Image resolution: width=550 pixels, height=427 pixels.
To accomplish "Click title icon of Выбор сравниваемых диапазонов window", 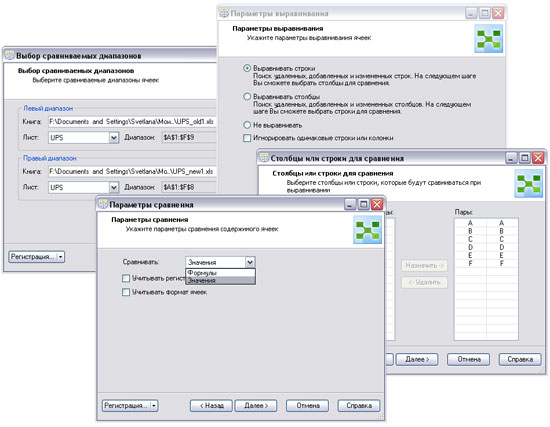I will (9, 56).
